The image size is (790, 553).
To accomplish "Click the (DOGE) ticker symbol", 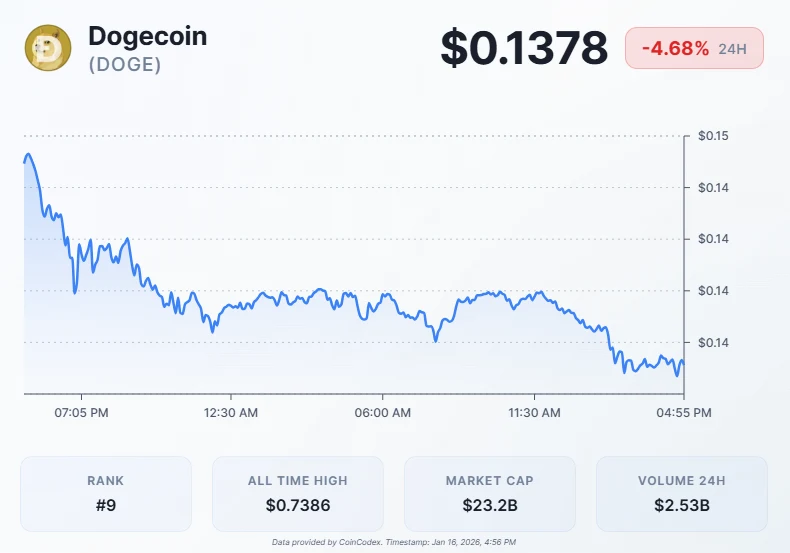I will tap(124, 64).
